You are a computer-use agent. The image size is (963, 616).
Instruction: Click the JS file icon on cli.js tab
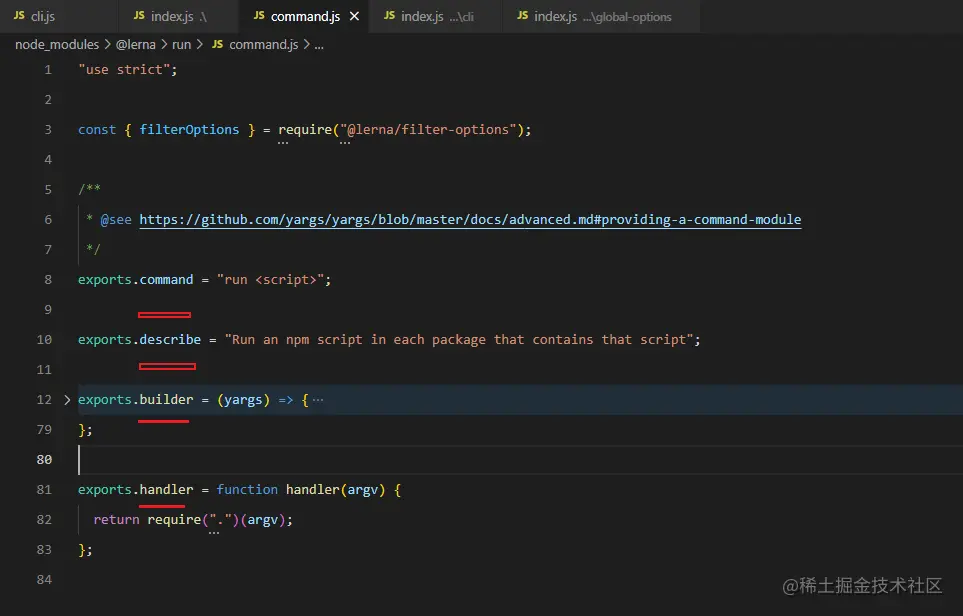point(19,15)
